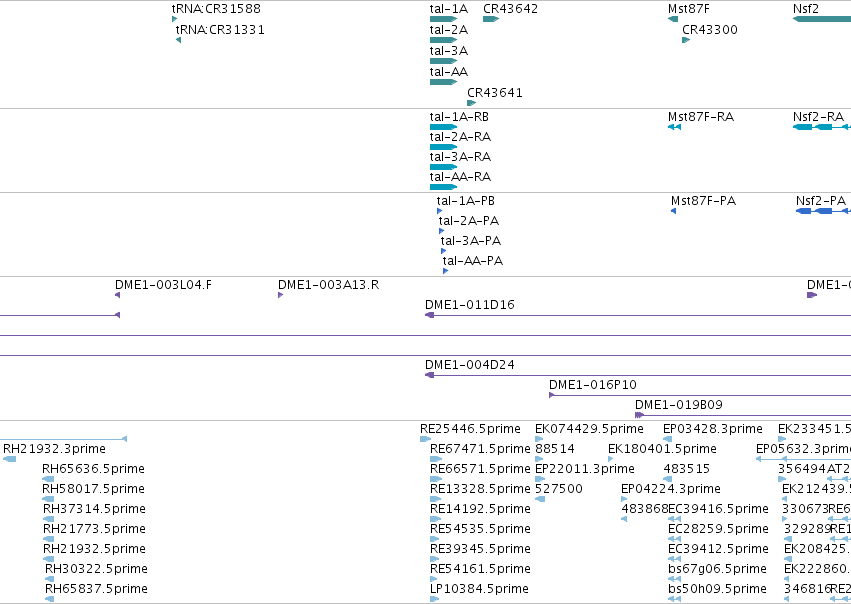Click the EK180401.5prime EST label
851x604 pixels.
click(662, 449)
